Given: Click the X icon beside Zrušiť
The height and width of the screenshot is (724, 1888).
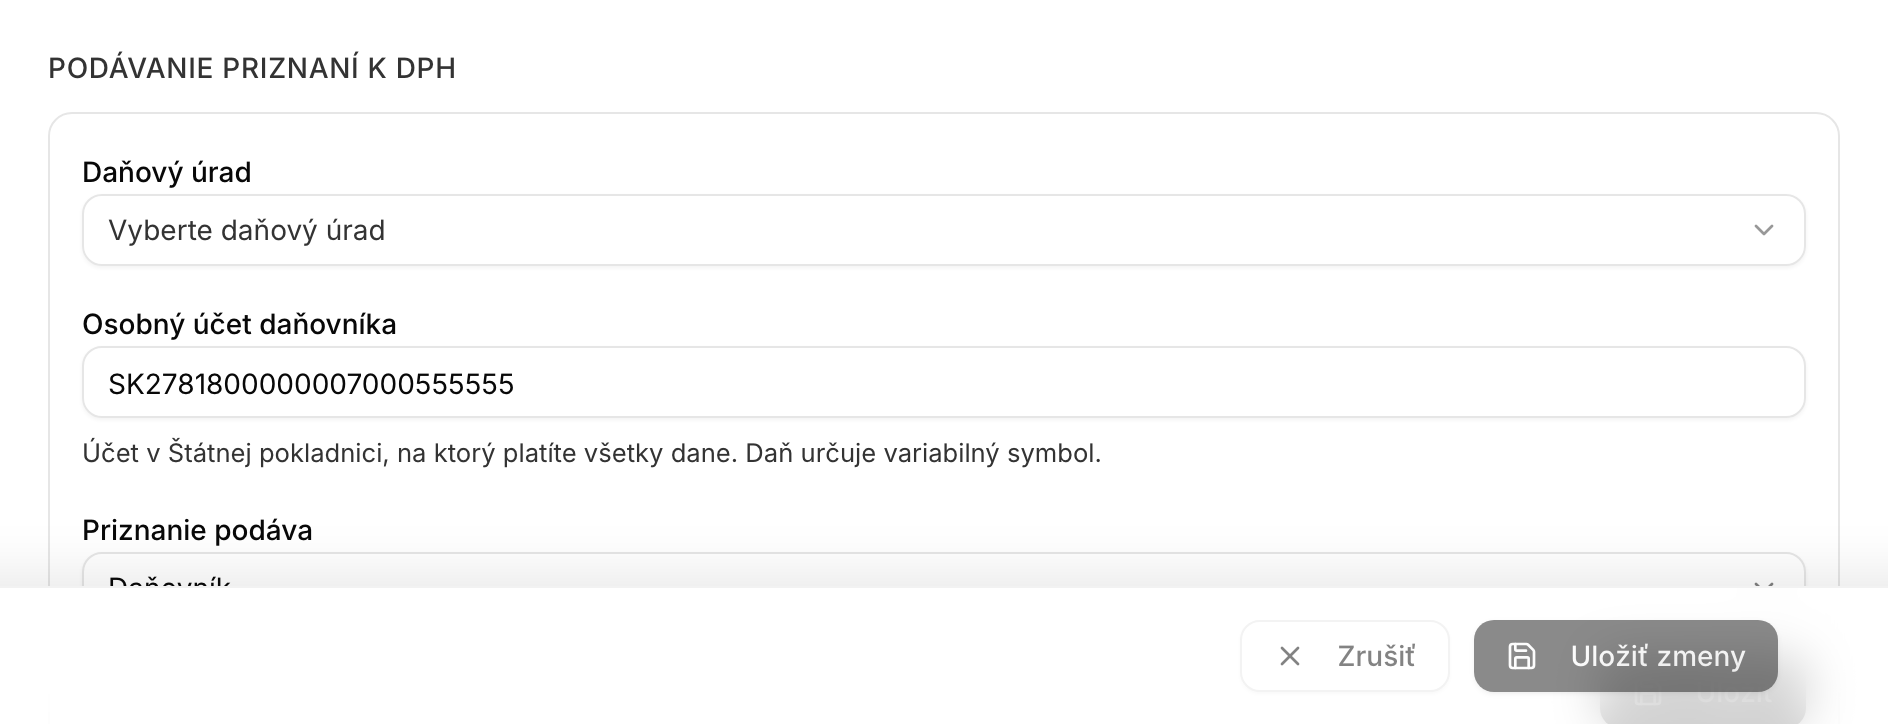Looking at the screenshot, I should point(1290,656).
